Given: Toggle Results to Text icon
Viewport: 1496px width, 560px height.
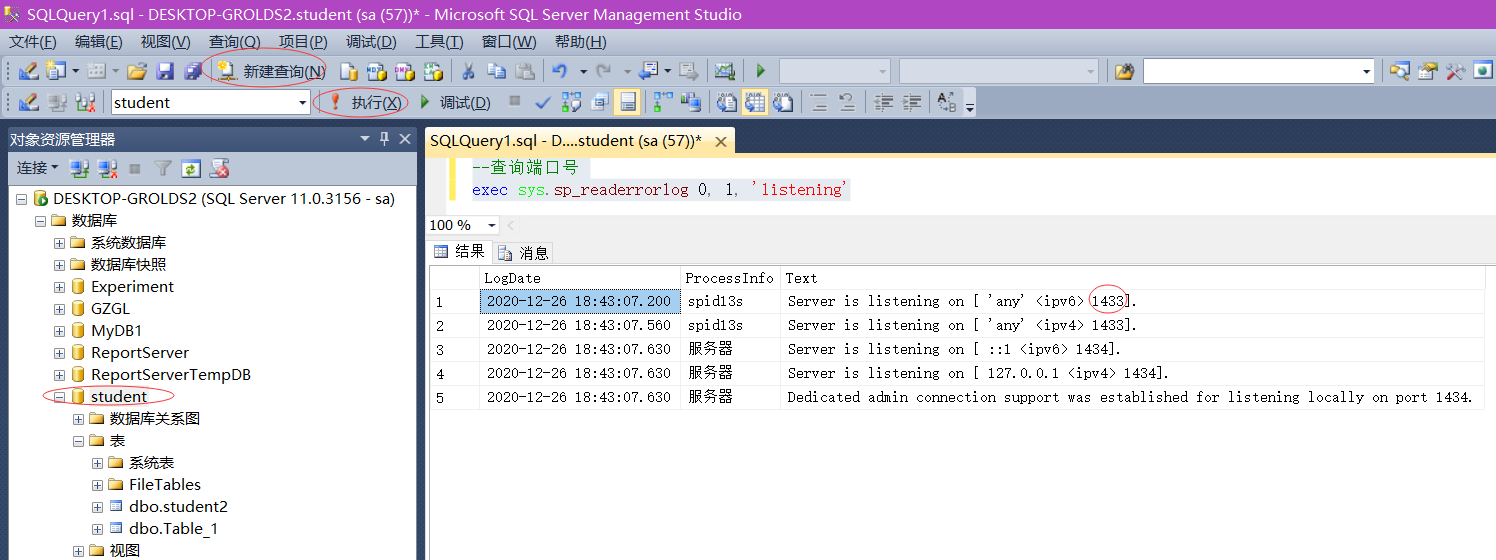Looking at the screenshot, I should click(727, 102).
